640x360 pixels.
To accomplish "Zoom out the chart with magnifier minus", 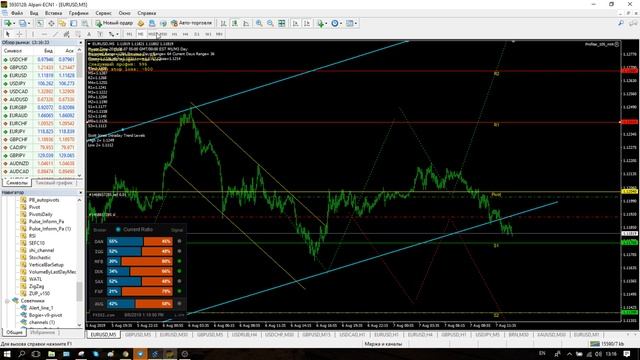I will click(x=270, y=23).
